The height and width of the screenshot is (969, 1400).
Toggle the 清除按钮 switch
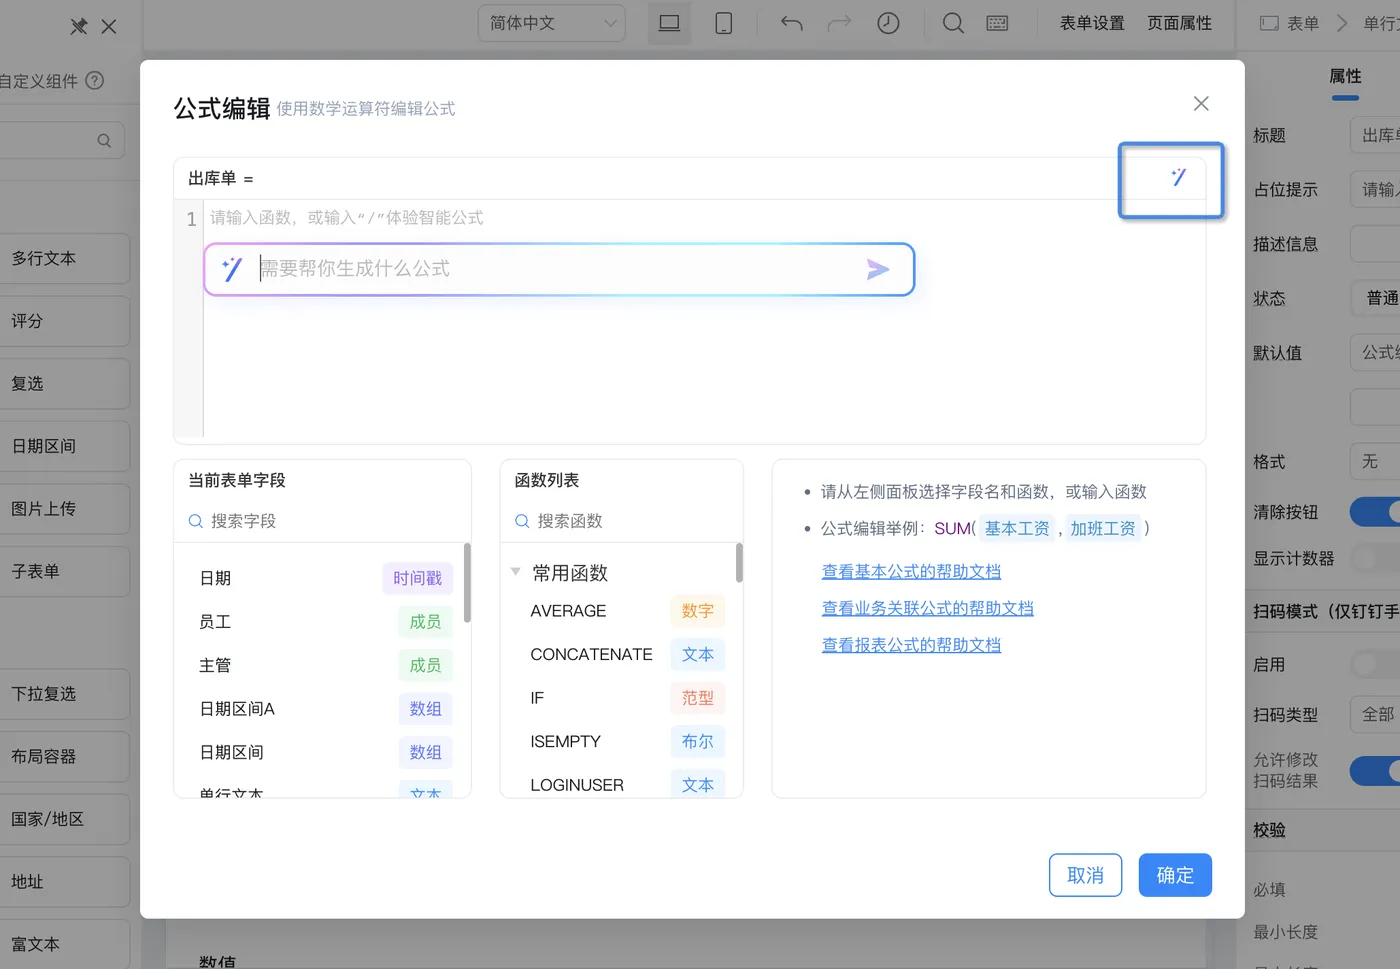pyautogui.click(x=1376, y=512)
